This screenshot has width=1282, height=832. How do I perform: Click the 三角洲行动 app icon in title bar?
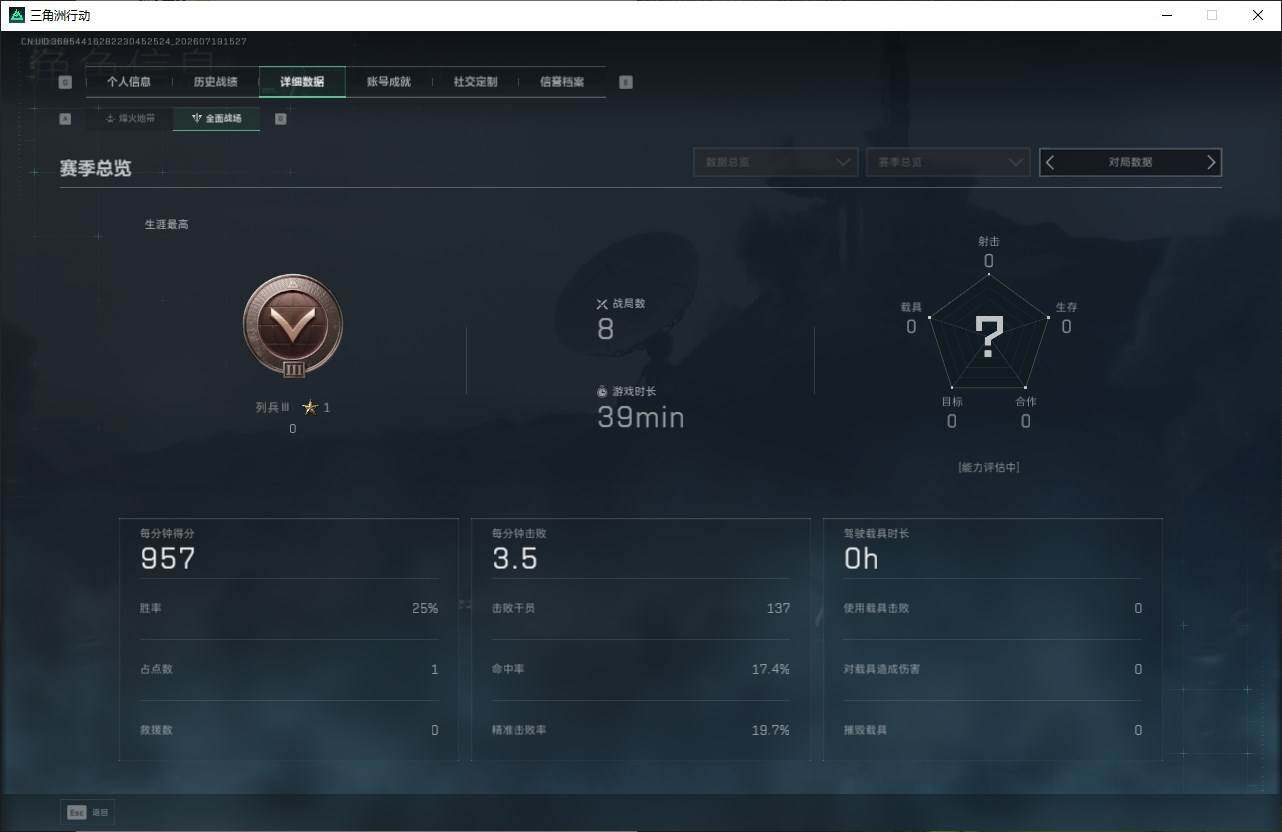pos(17,15)
